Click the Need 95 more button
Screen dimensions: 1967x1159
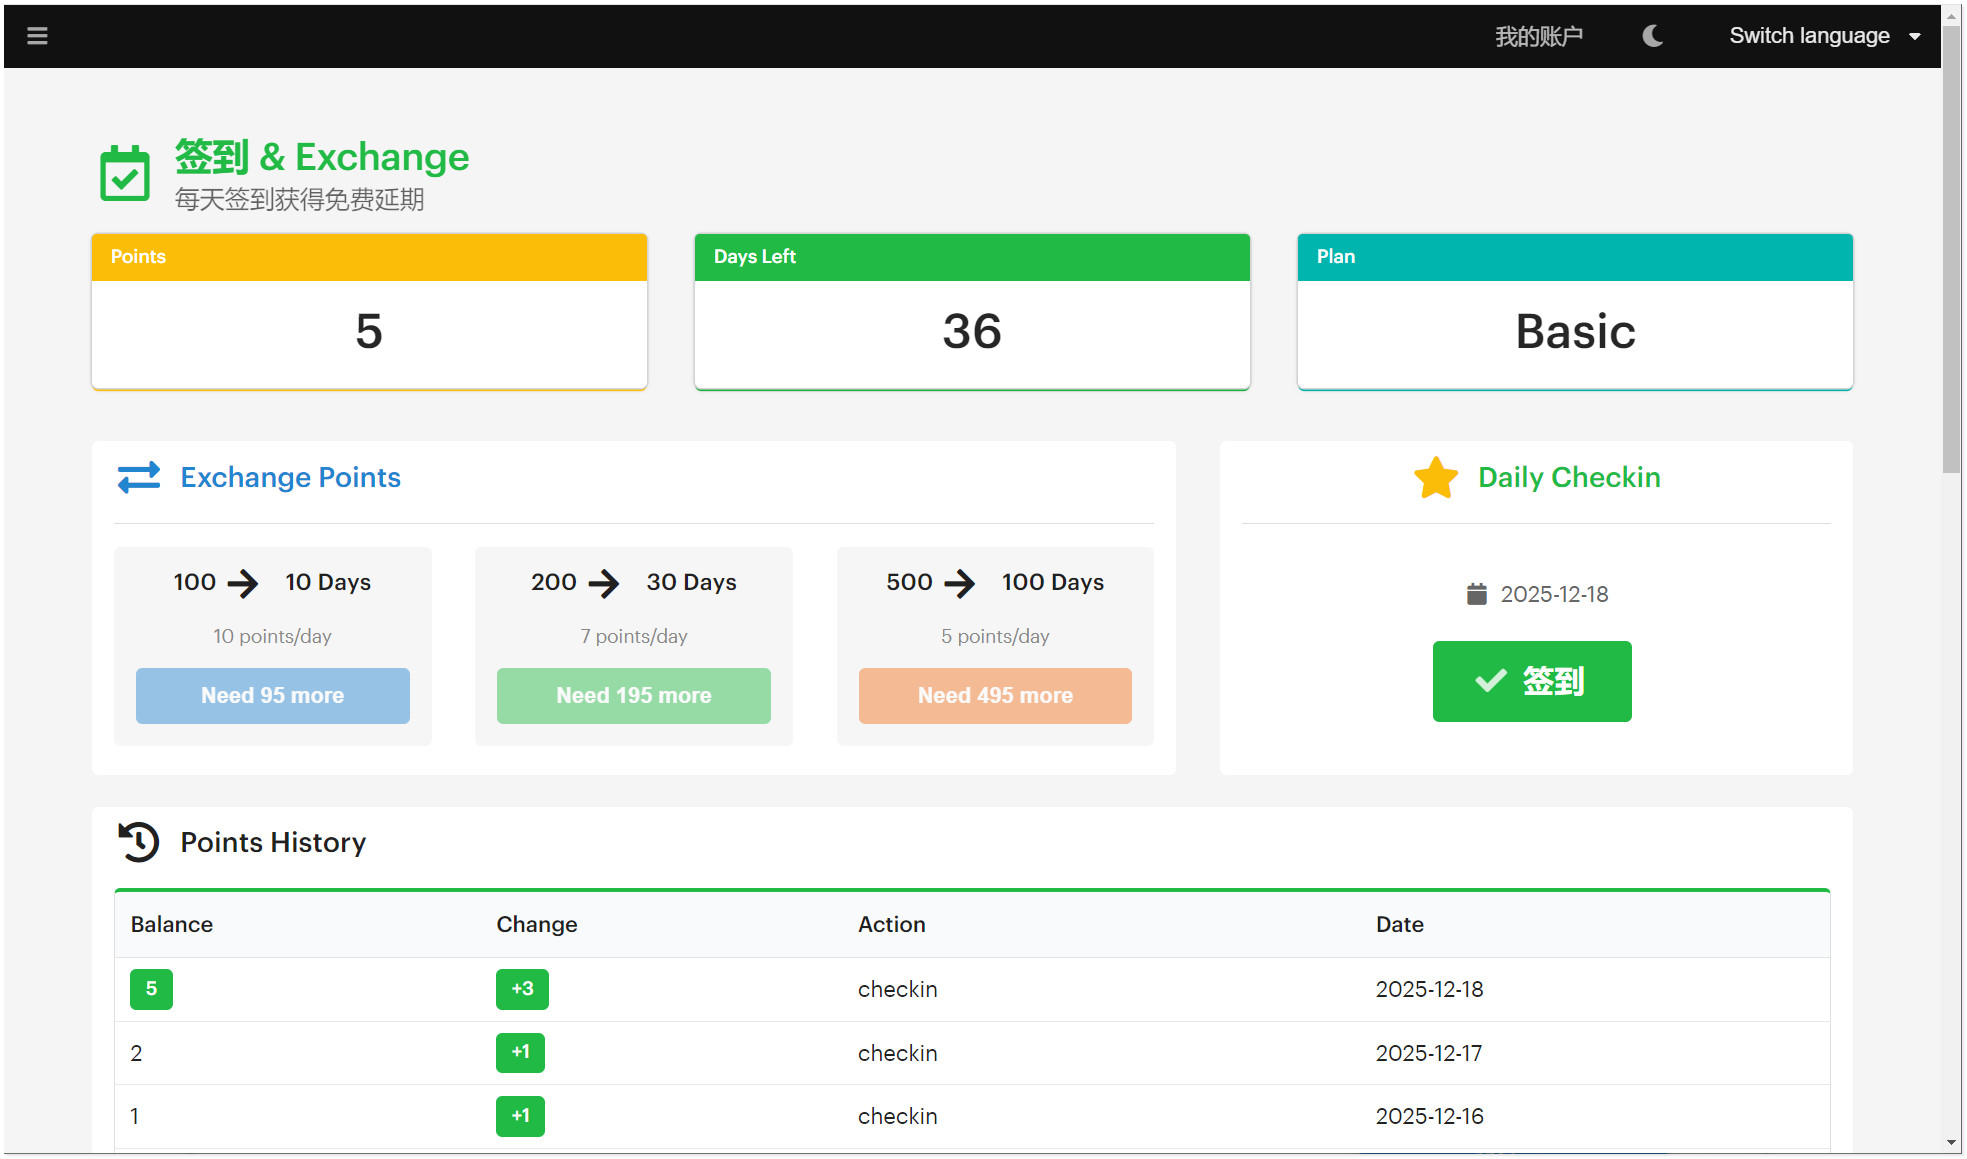point(272,696)
